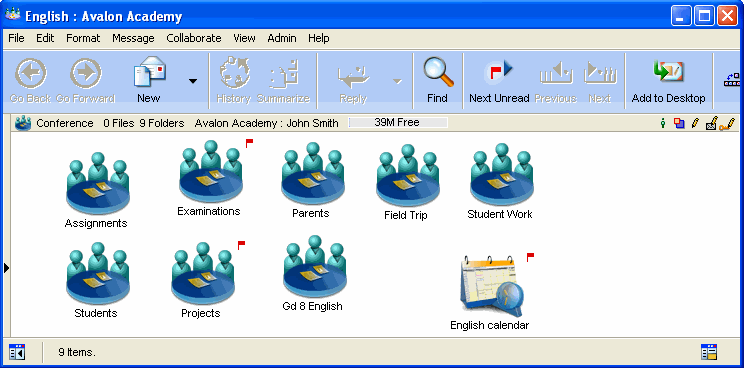
Task: Toggle split pane icon in status bar left
Action: pyautogui.click(x=17, y=352)
